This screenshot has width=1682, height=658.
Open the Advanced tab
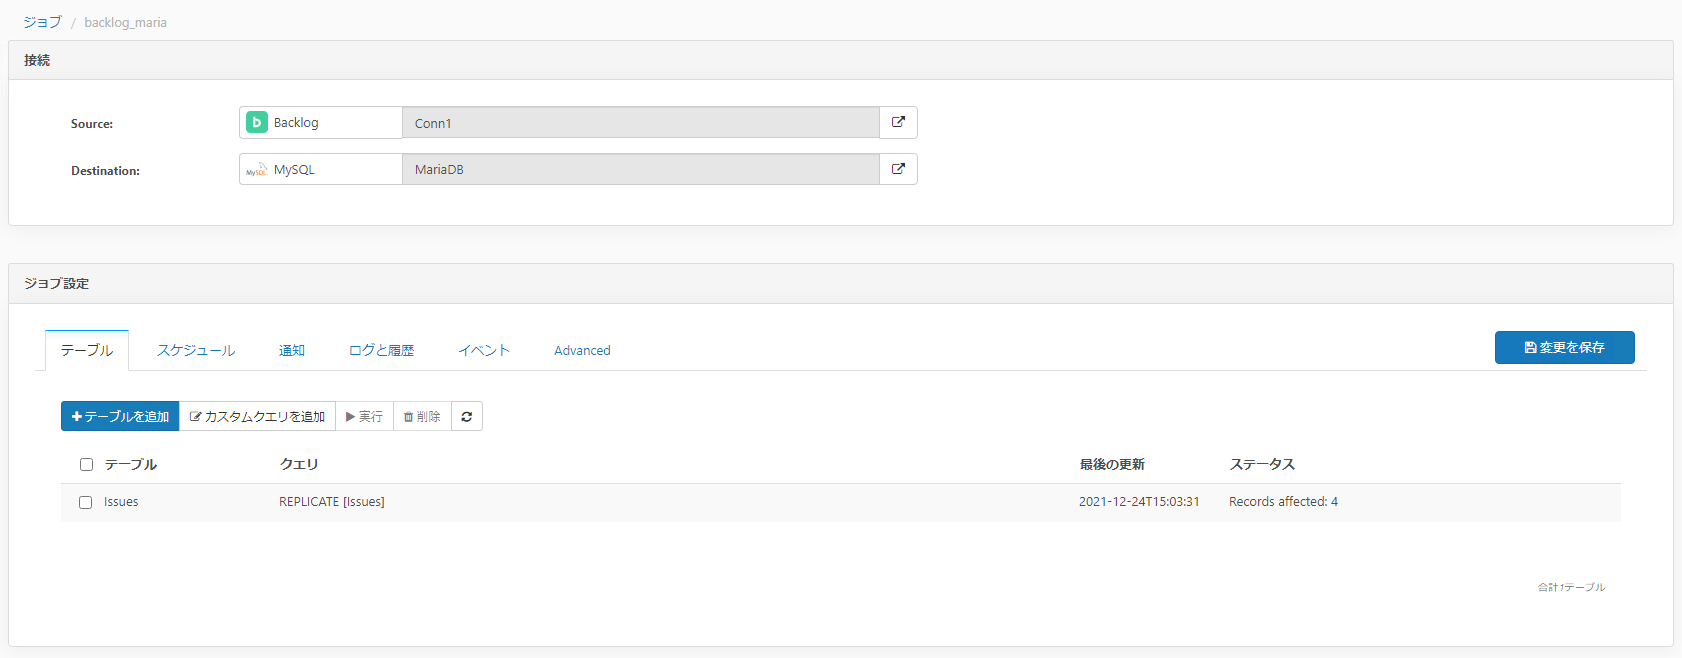click(582, 350)
